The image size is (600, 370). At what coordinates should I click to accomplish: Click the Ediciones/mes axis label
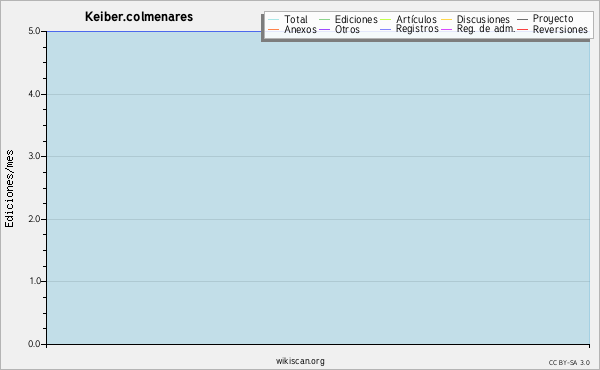pos(9,189)
